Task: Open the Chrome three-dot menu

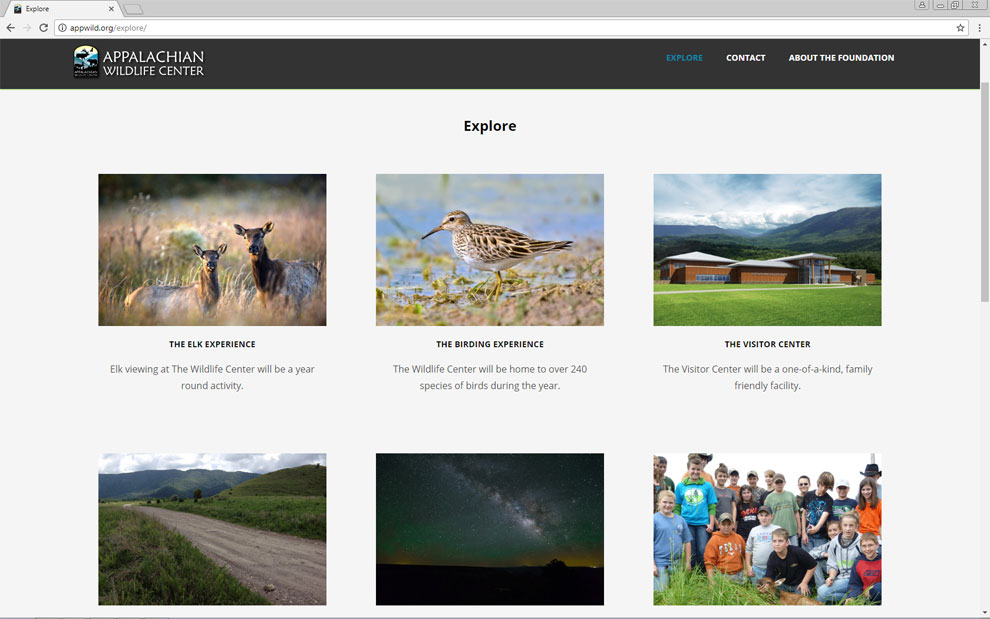Action: coord(979,28)
